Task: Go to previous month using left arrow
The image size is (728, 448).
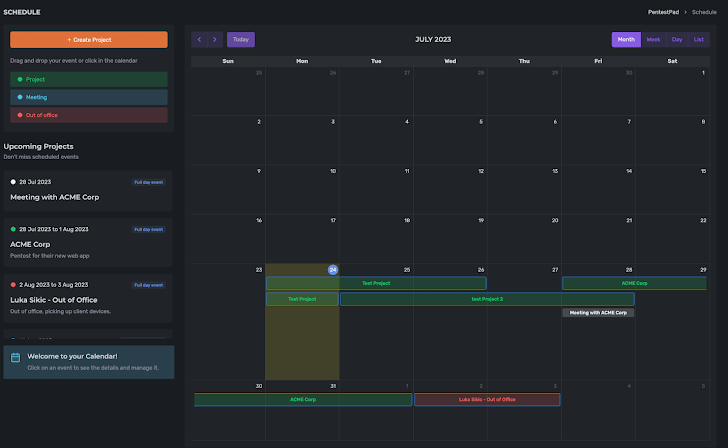Action: 199,40
